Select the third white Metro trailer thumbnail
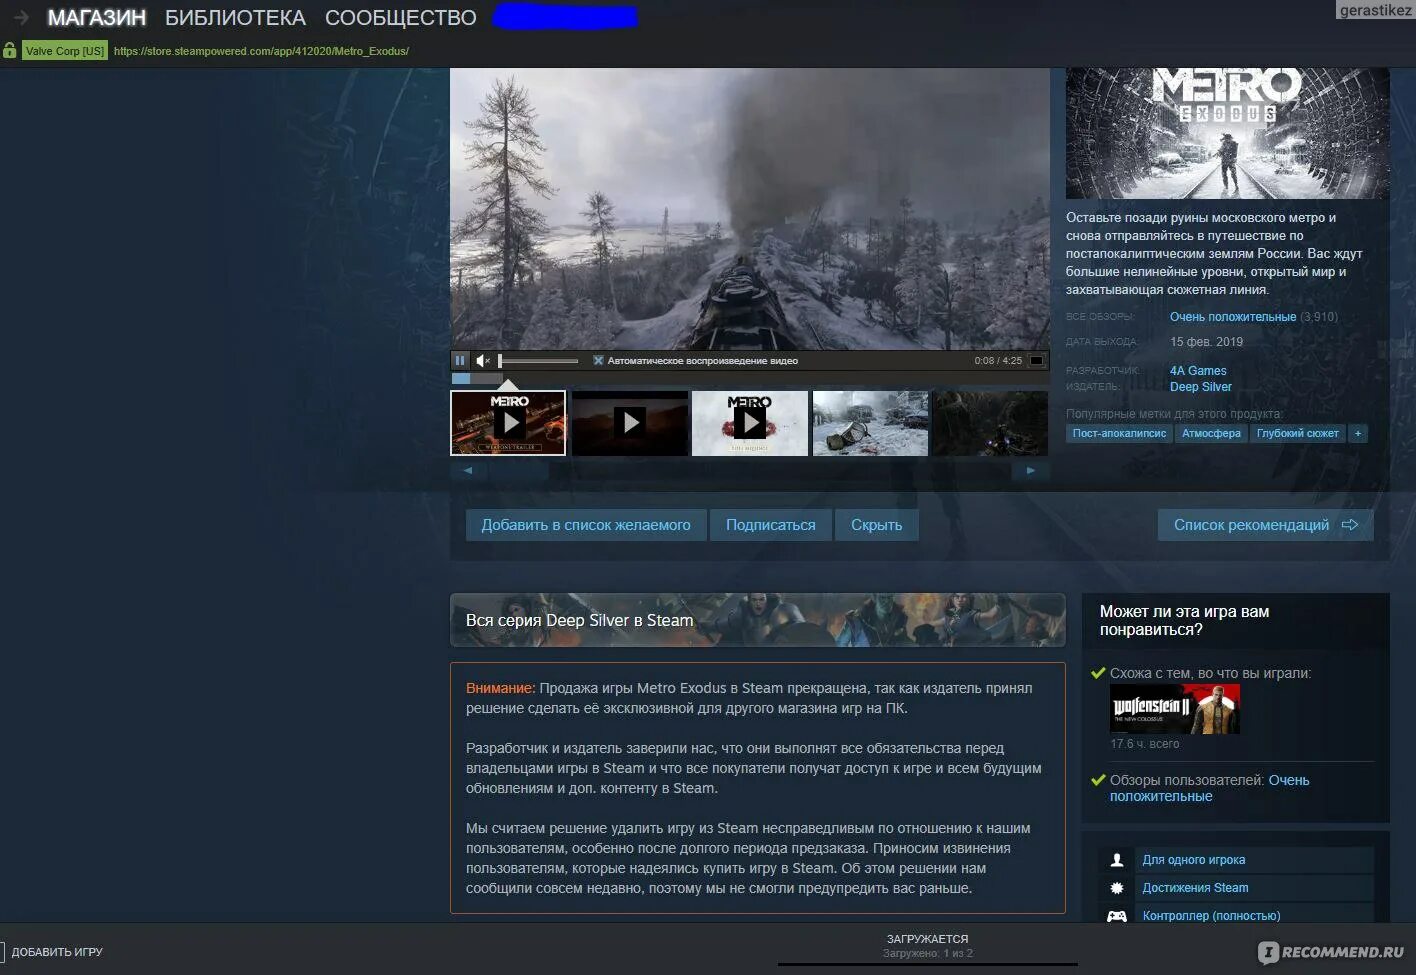1416x975 pixels. click(x=750, y=423)
